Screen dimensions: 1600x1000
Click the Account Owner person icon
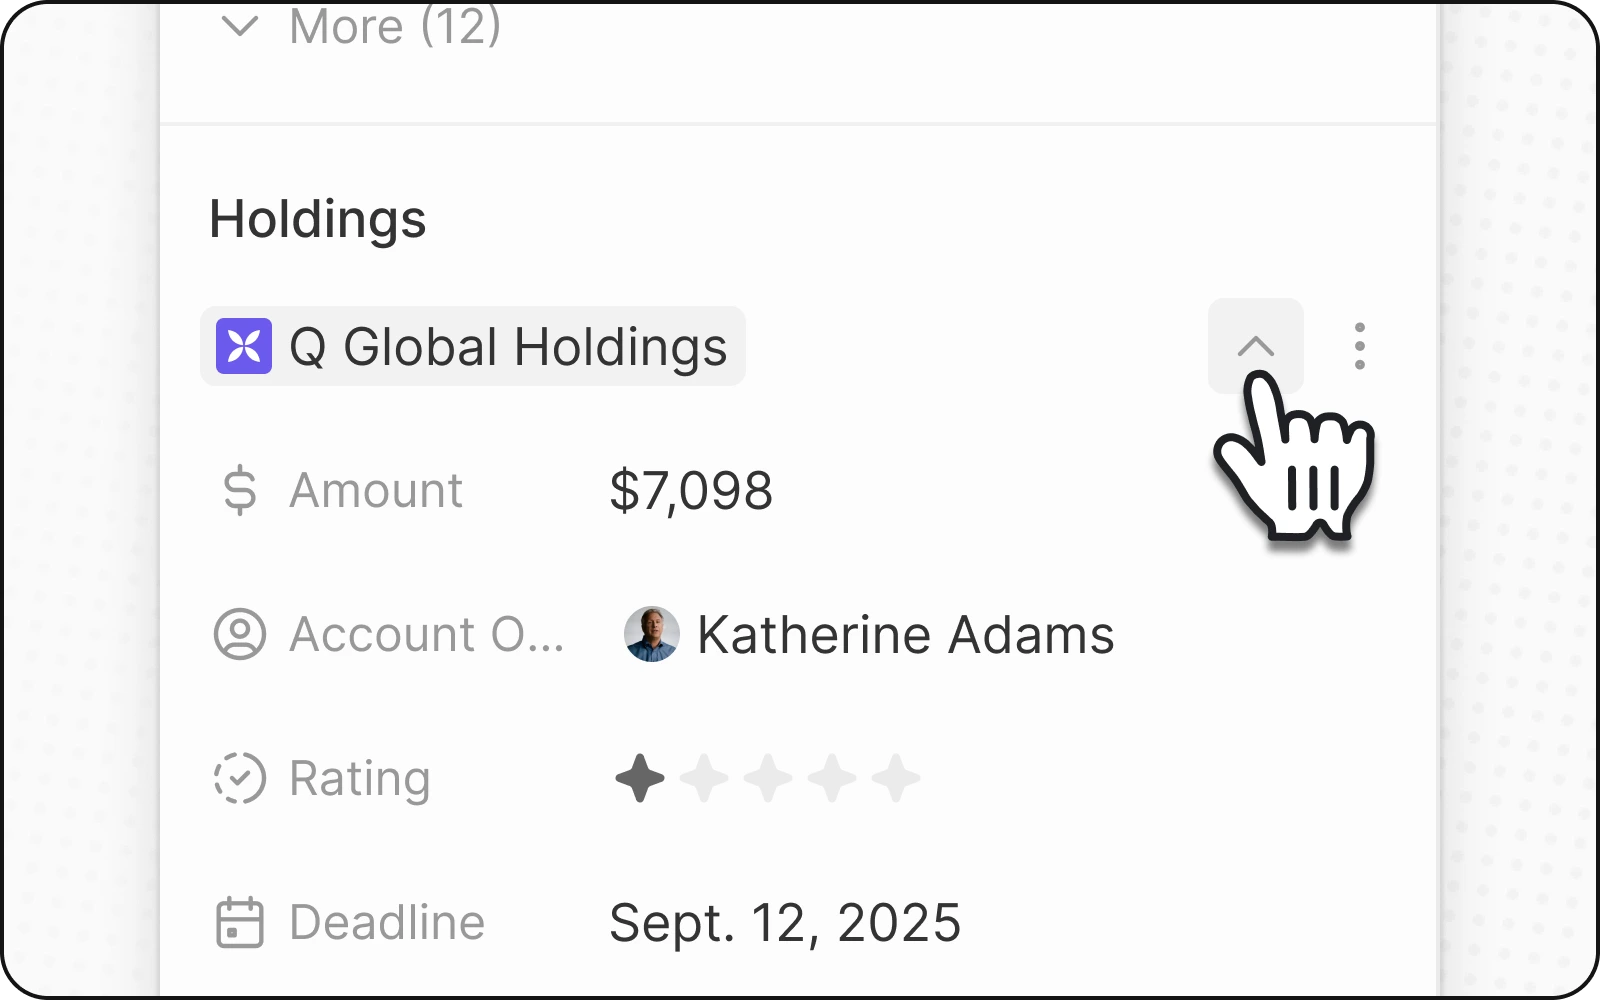click(240, 634)
